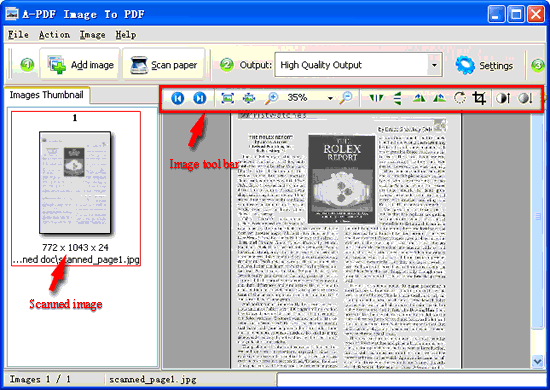Flip image horizontally
Screen dimensions: 550x390
[x=376, y=98]
